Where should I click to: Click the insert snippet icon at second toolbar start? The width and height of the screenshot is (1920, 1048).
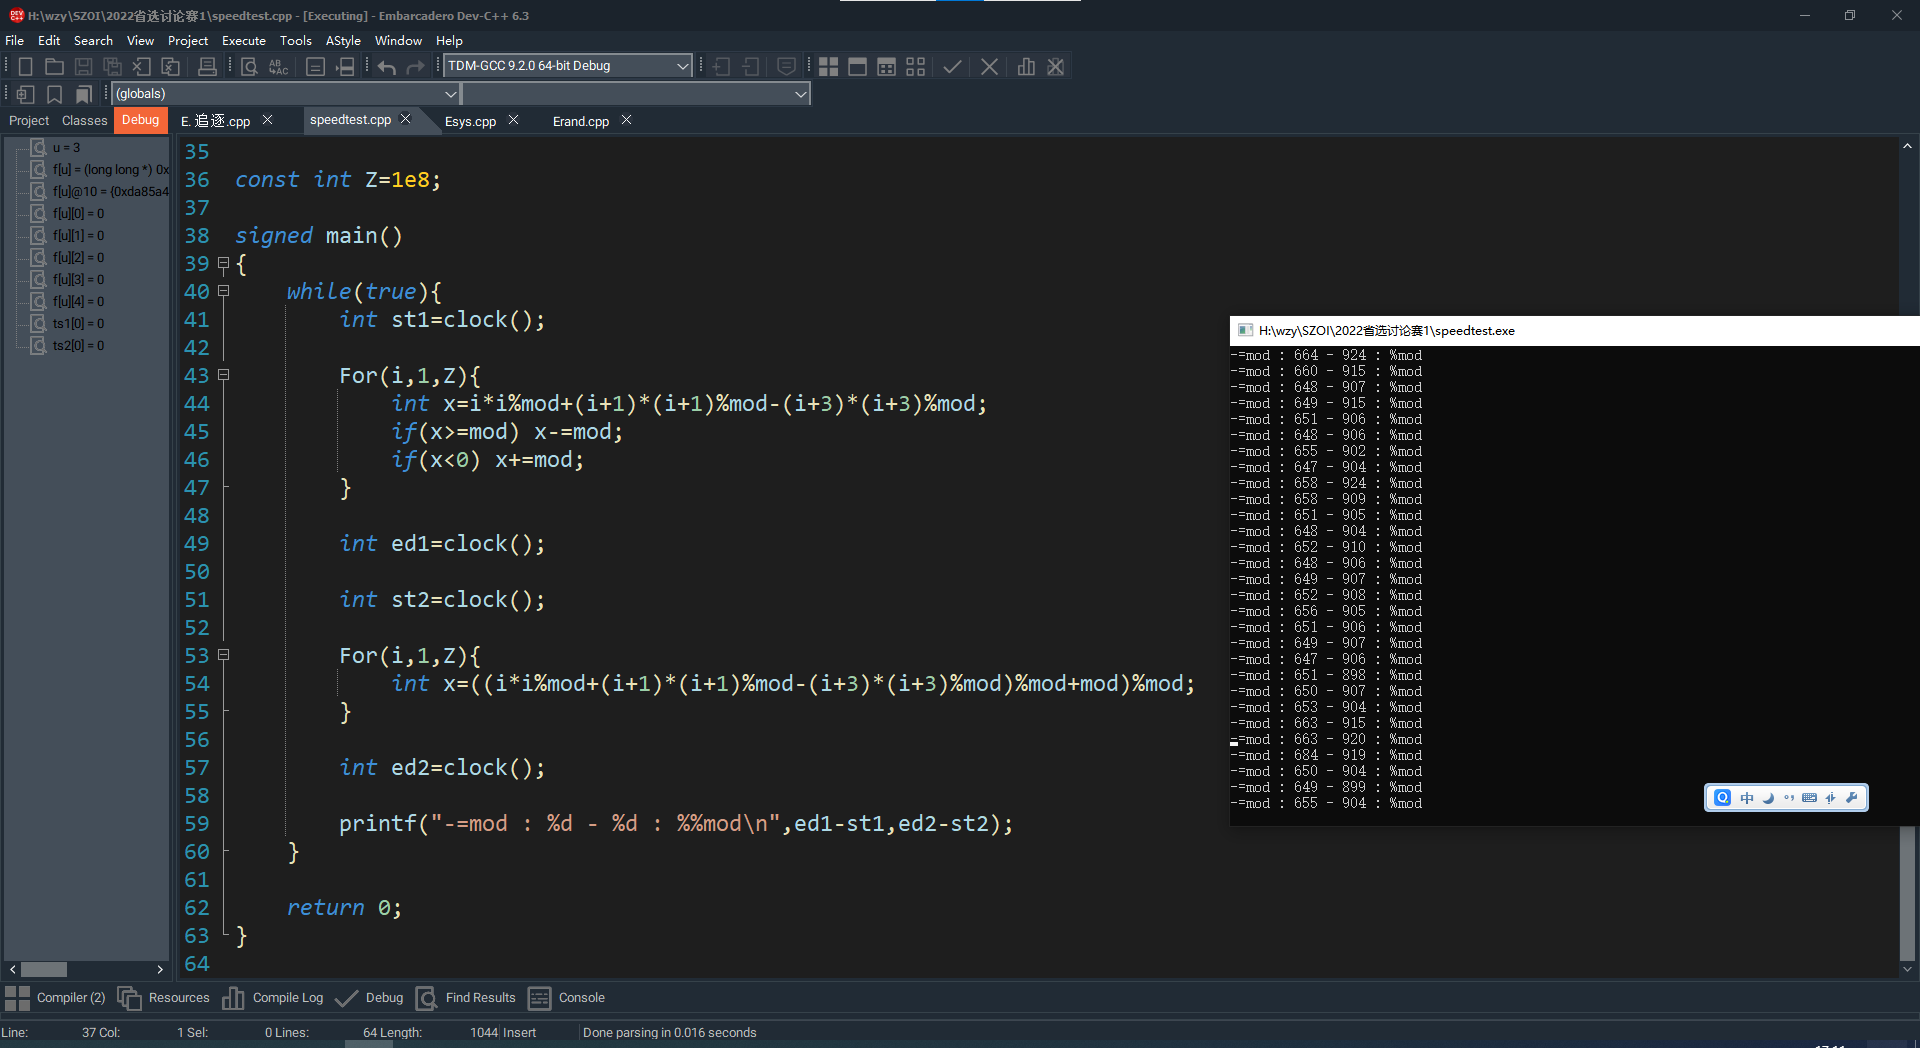pyautogui.click(x=26, y=94)
